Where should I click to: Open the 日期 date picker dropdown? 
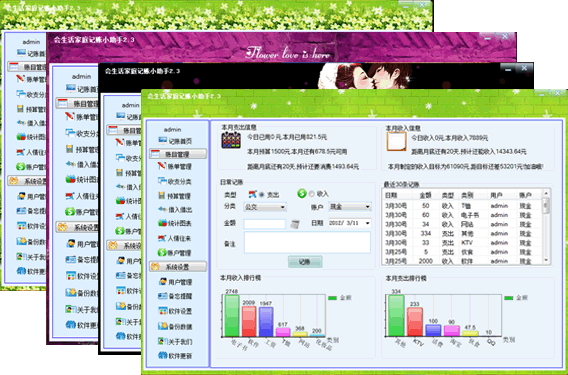coord(368,223)
